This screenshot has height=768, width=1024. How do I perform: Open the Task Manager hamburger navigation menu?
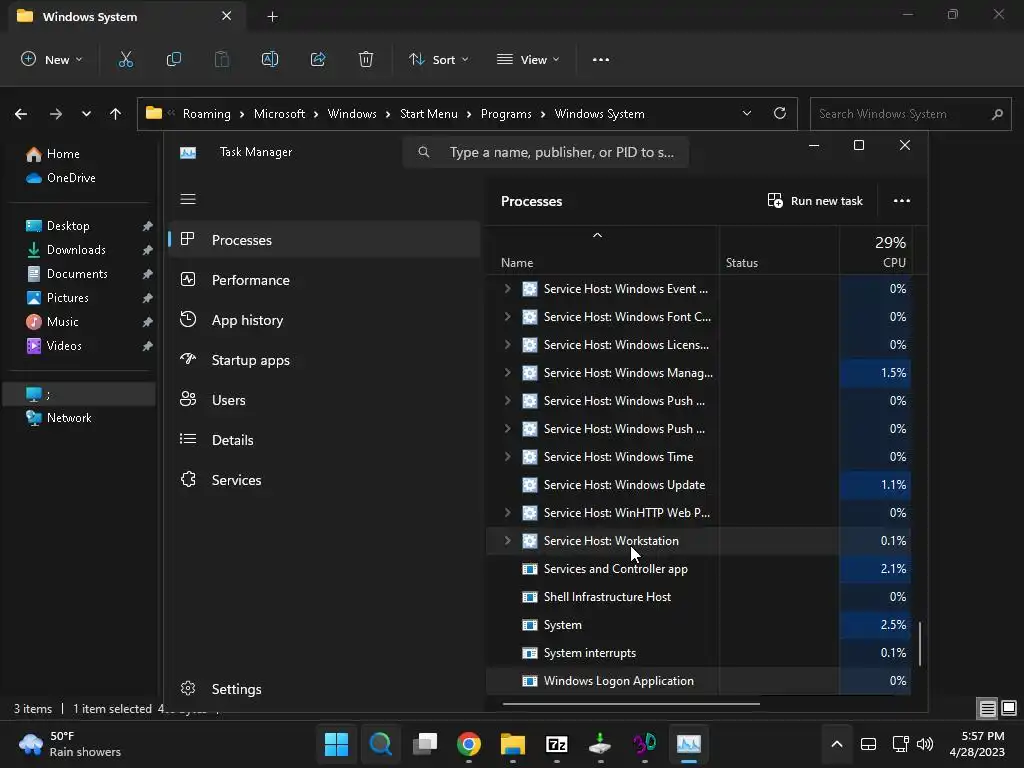(188, 199)
